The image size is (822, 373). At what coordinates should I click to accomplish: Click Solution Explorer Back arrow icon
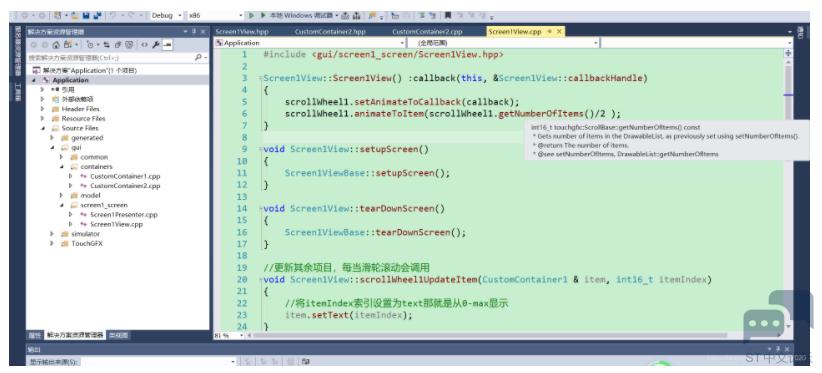33,45
